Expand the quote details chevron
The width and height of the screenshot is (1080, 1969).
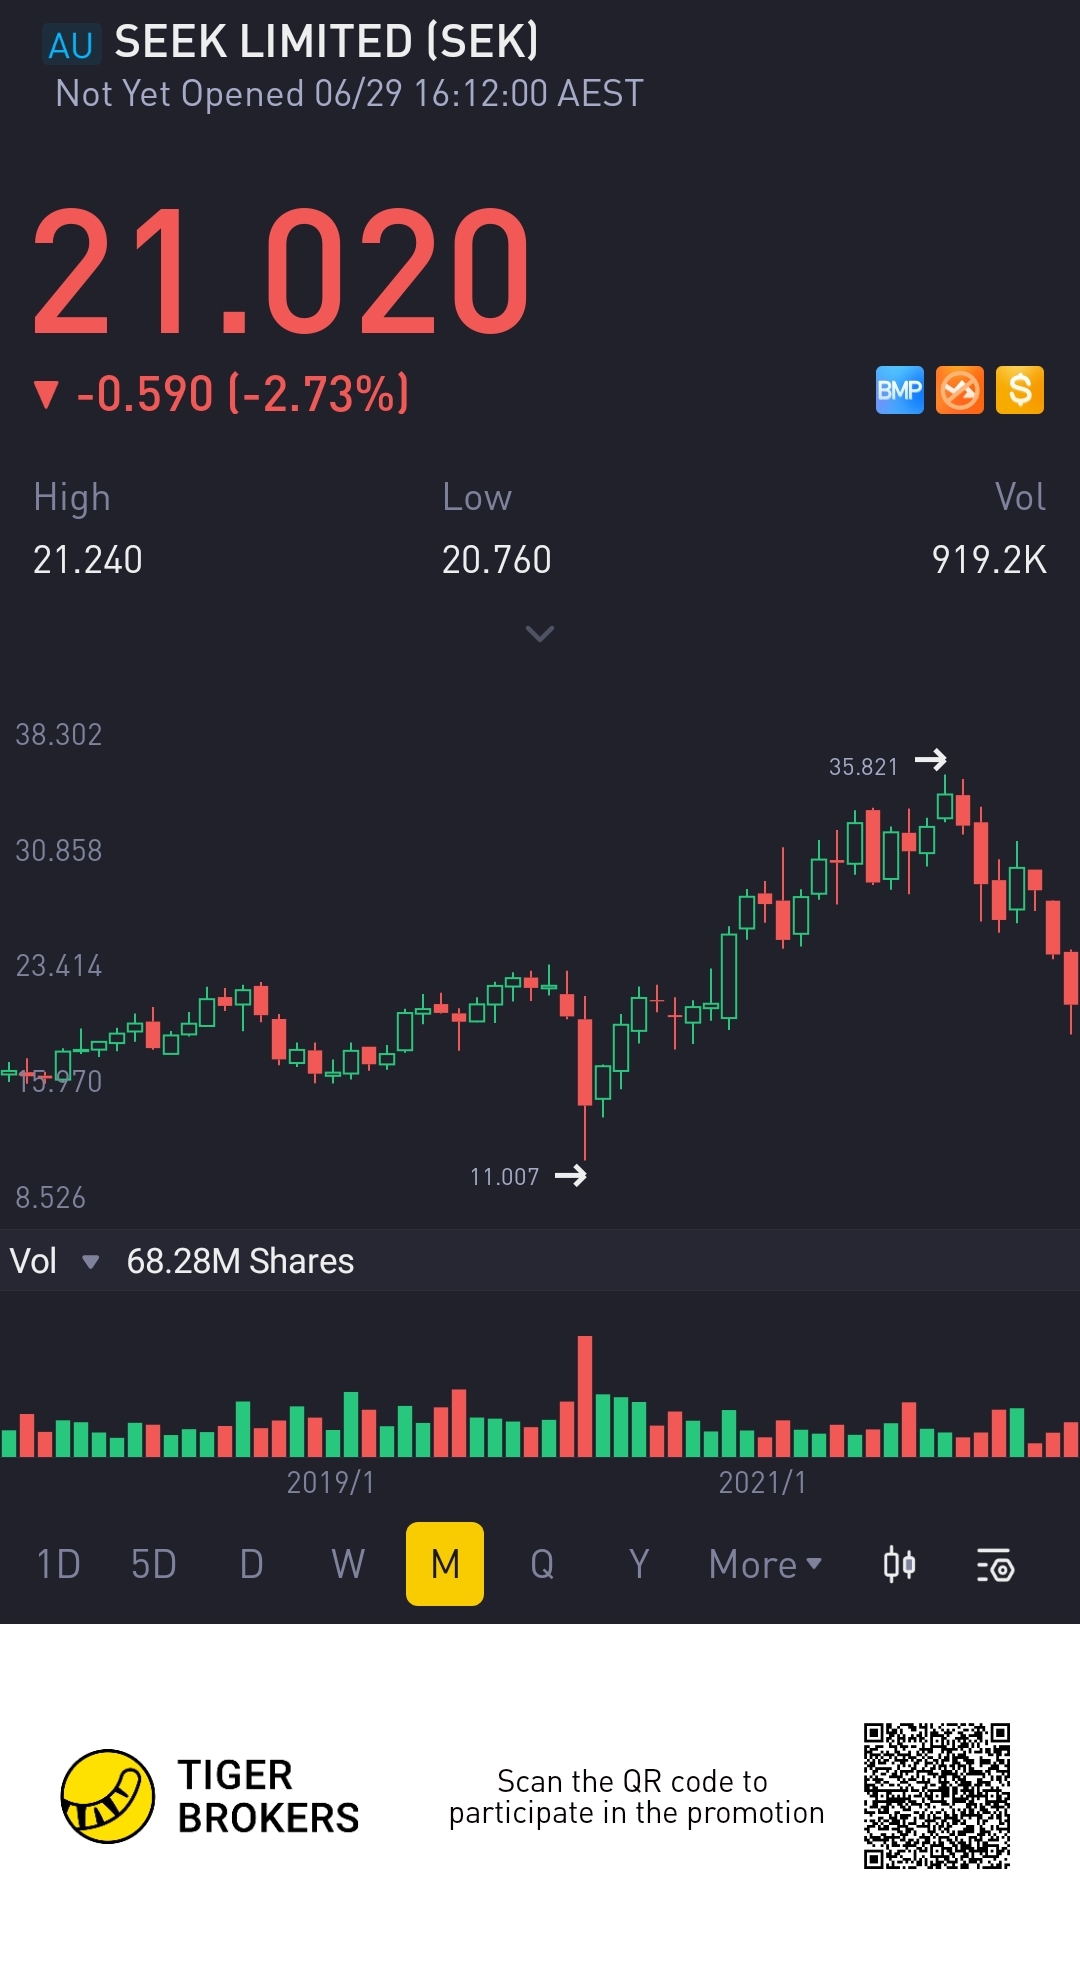[540, 634]
